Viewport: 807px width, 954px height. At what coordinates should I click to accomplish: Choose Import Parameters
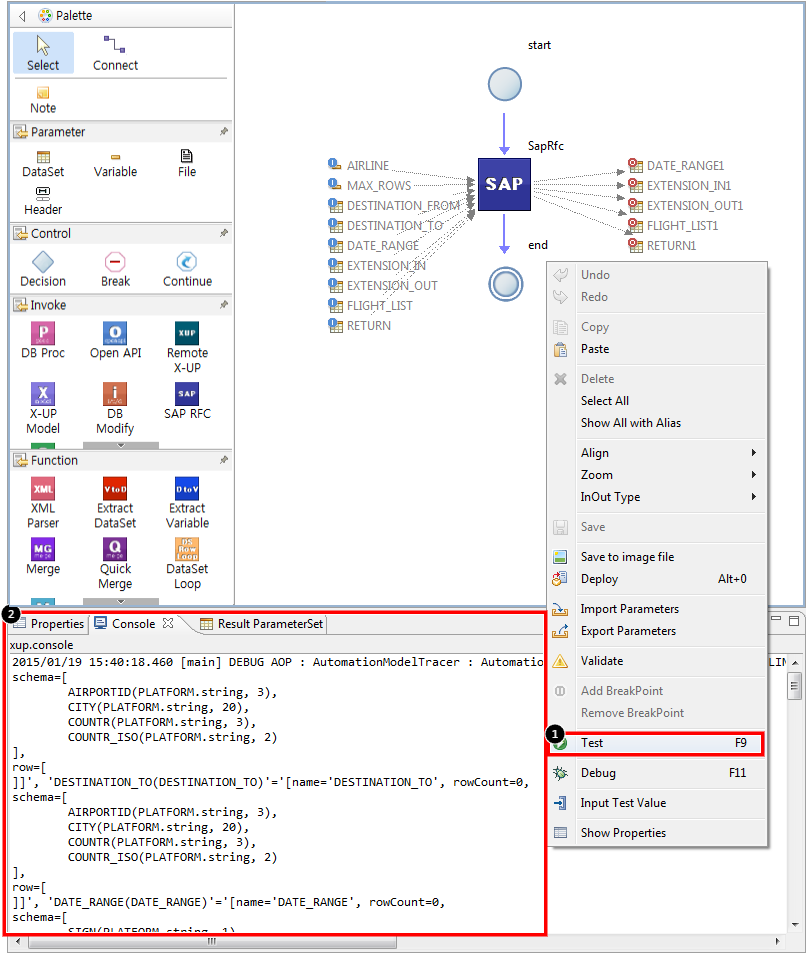point(657,608)
